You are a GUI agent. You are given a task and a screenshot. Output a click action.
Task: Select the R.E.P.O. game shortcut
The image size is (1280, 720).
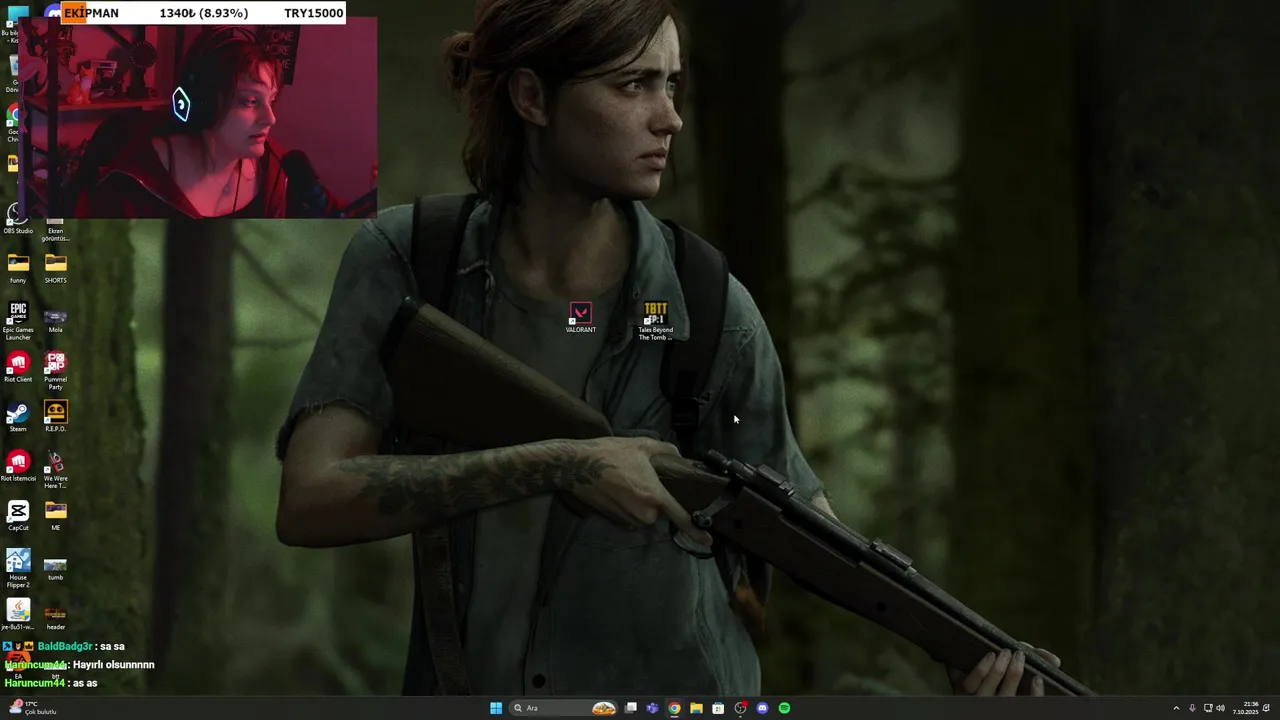click(x=55, y=417)
